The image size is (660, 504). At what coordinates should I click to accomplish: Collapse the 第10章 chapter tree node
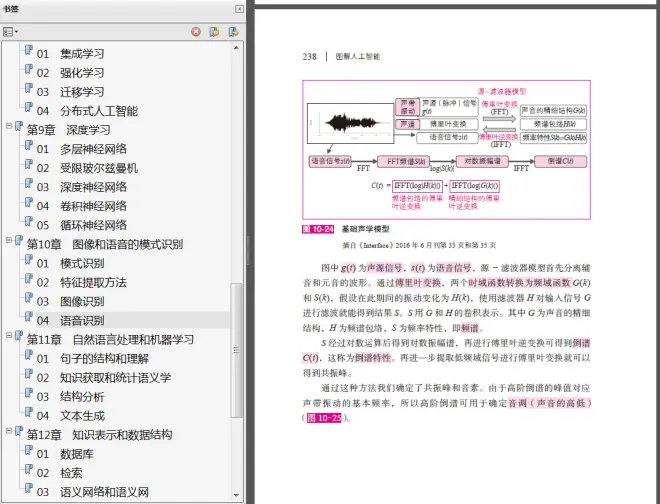pyautogui.click(x=9, y=244)
